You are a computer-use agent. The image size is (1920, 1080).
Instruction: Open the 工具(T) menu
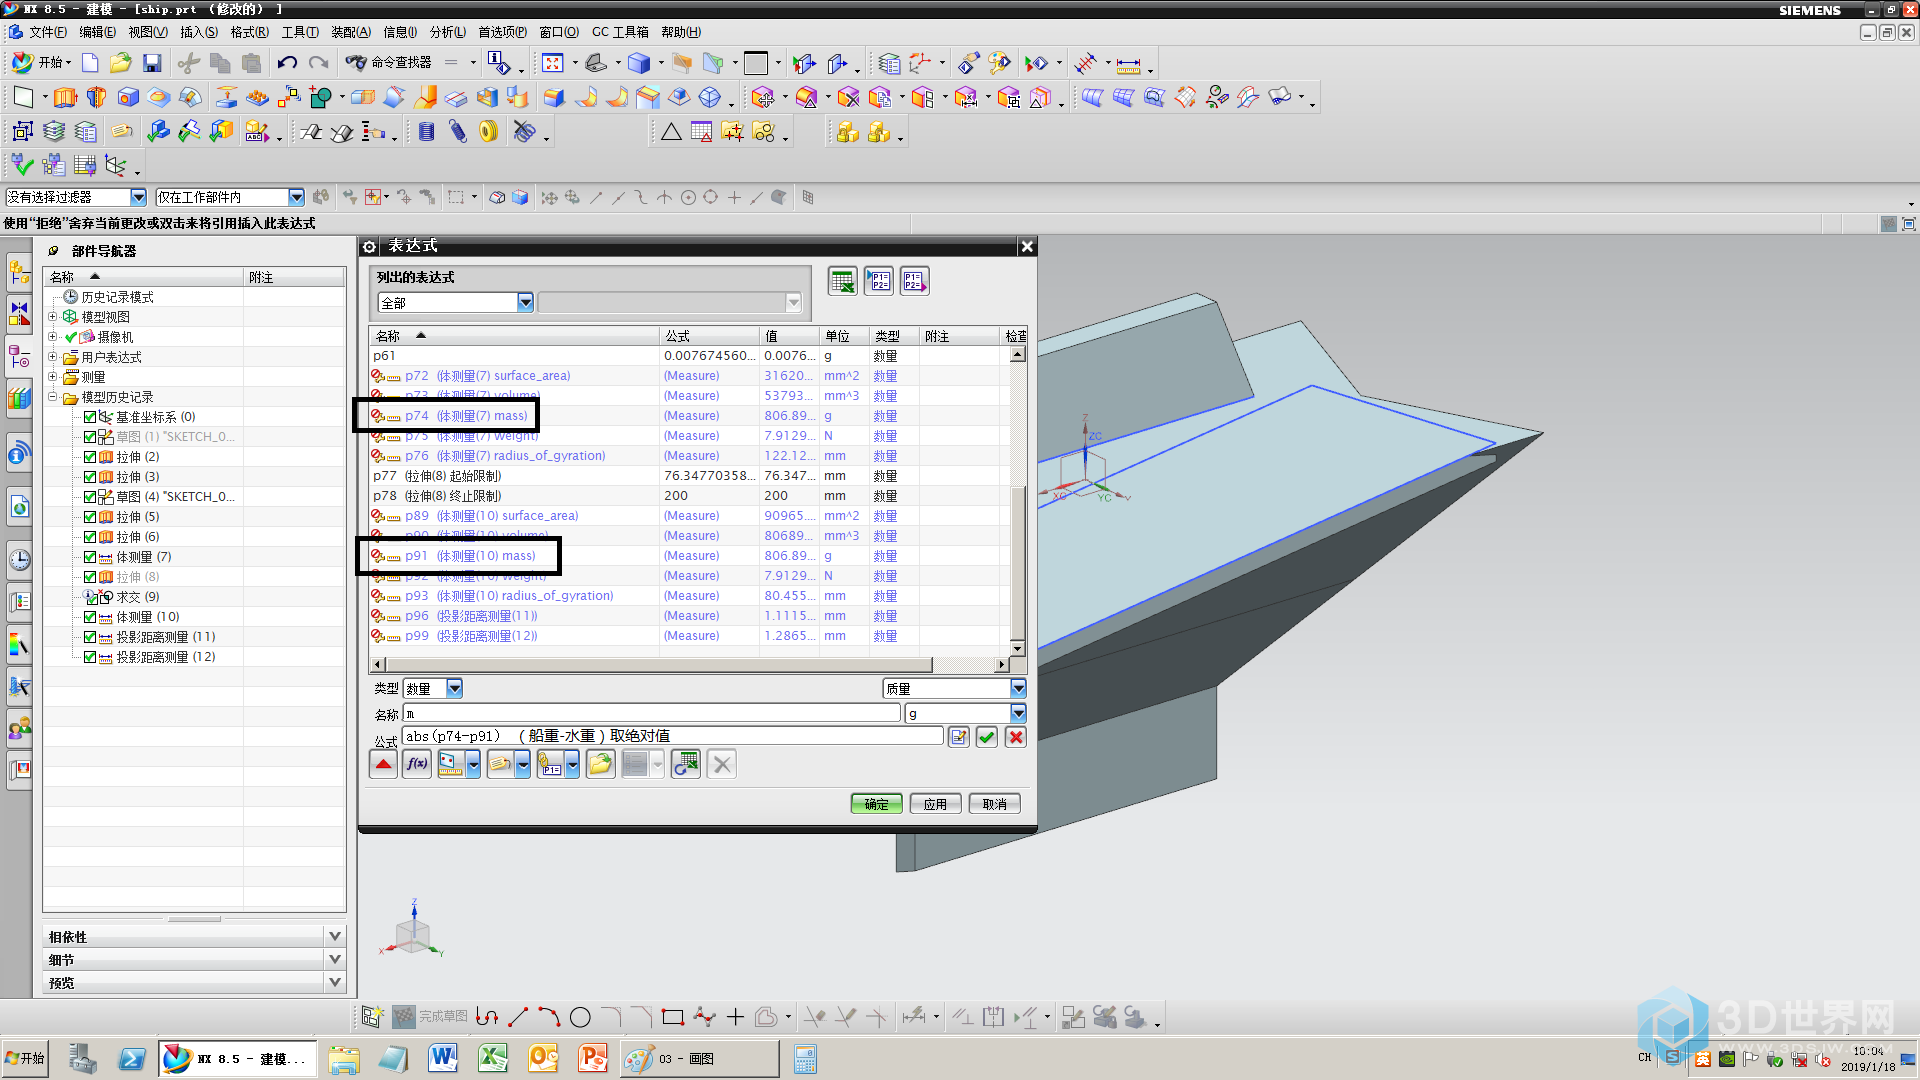300,32
